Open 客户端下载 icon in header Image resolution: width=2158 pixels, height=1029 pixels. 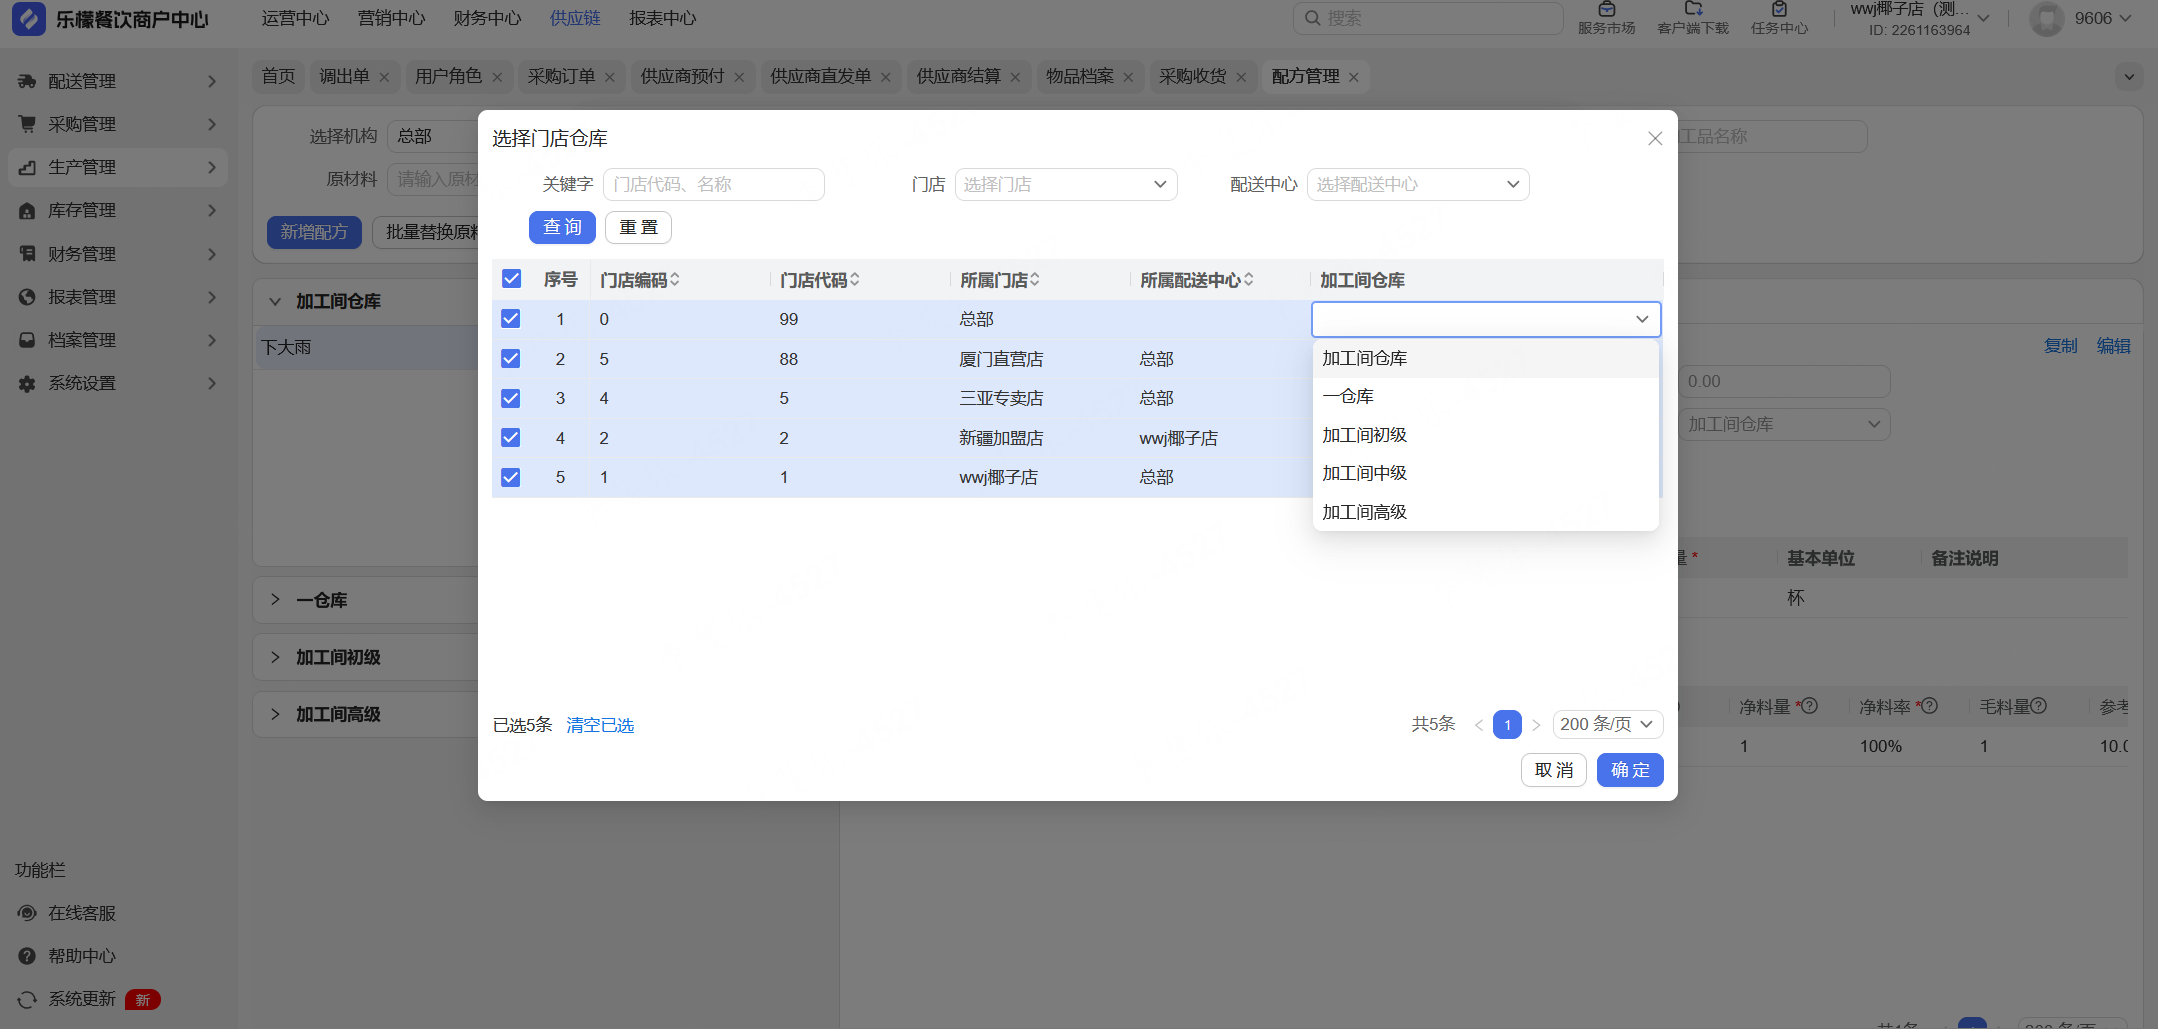(x=1693, y=9)
